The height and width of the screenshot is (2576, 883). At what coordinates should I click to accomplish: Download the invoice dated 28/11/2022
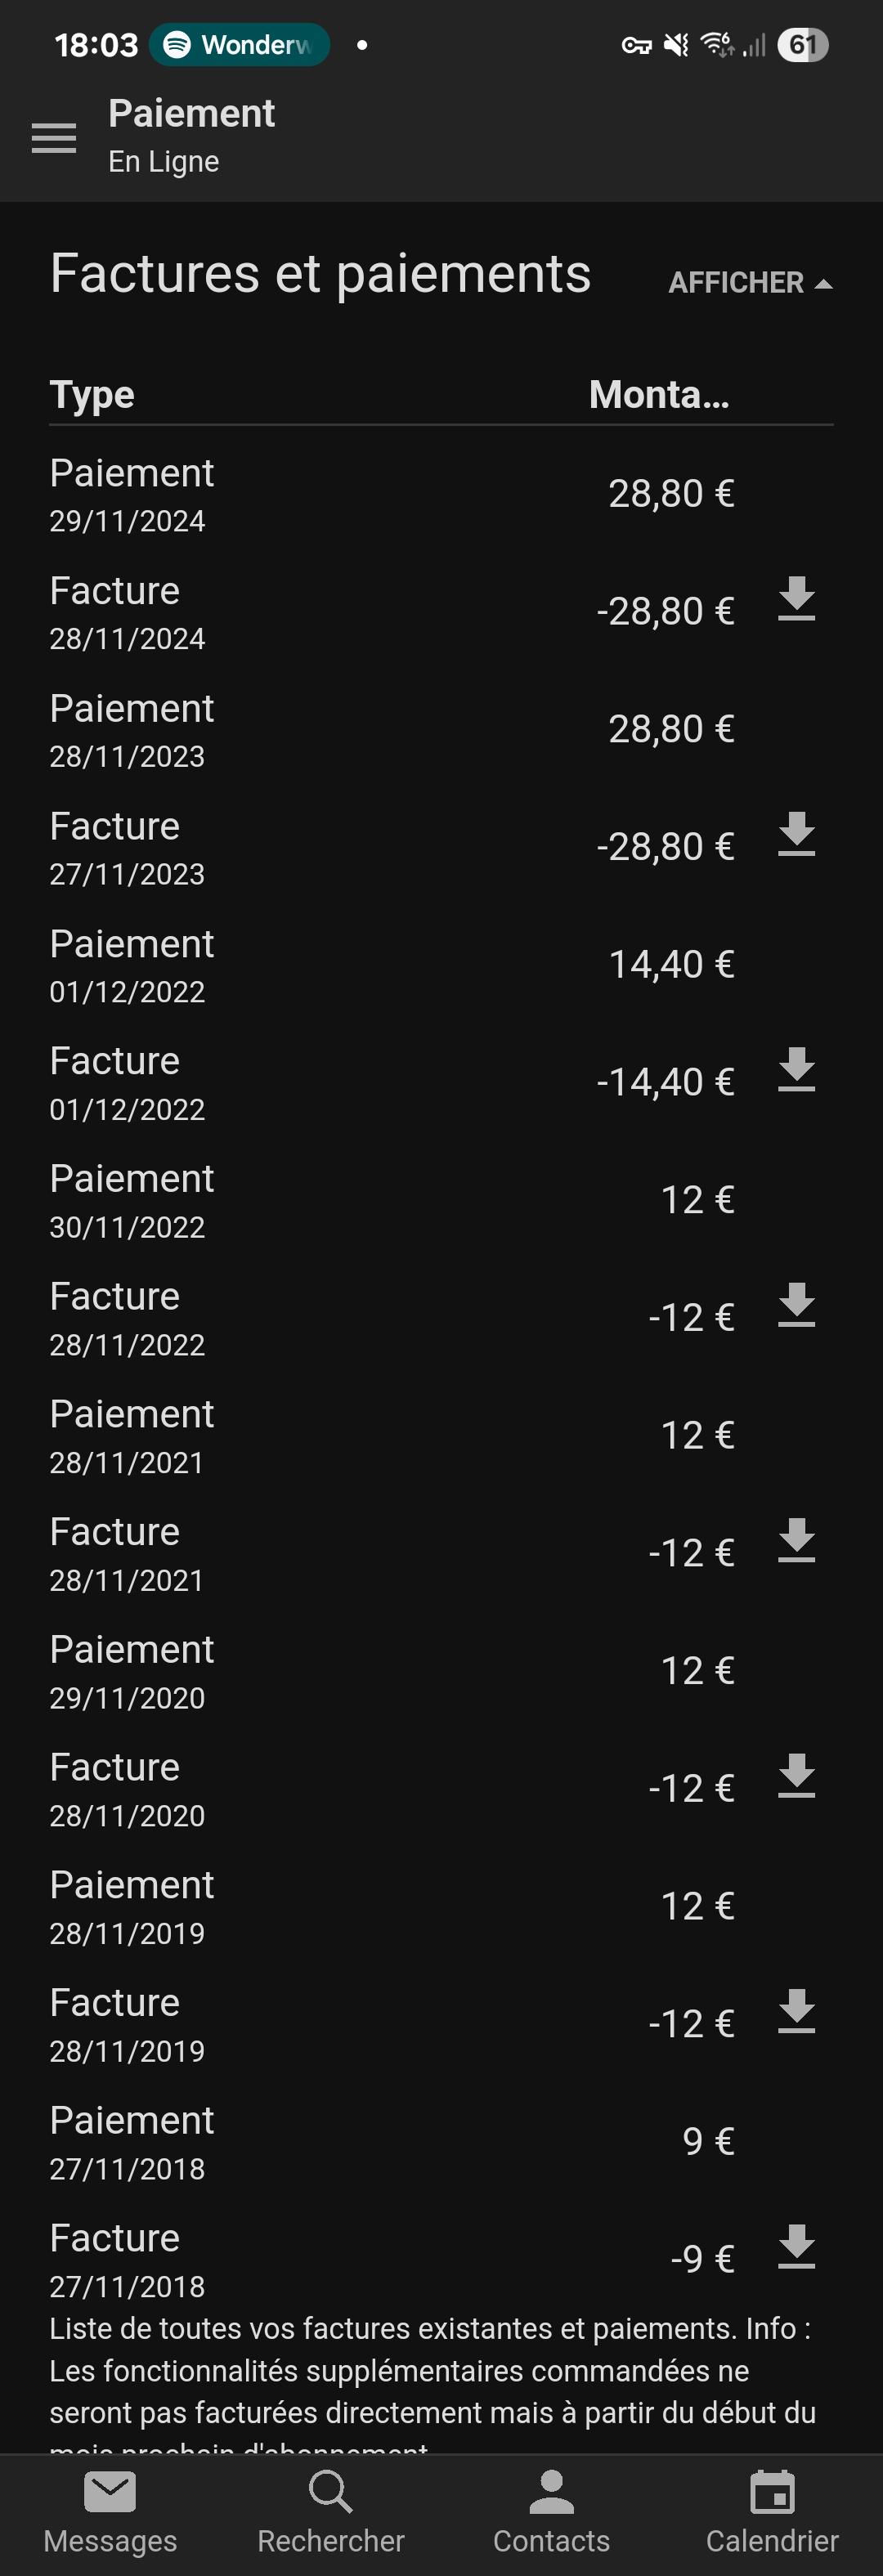coord(796,1305)
